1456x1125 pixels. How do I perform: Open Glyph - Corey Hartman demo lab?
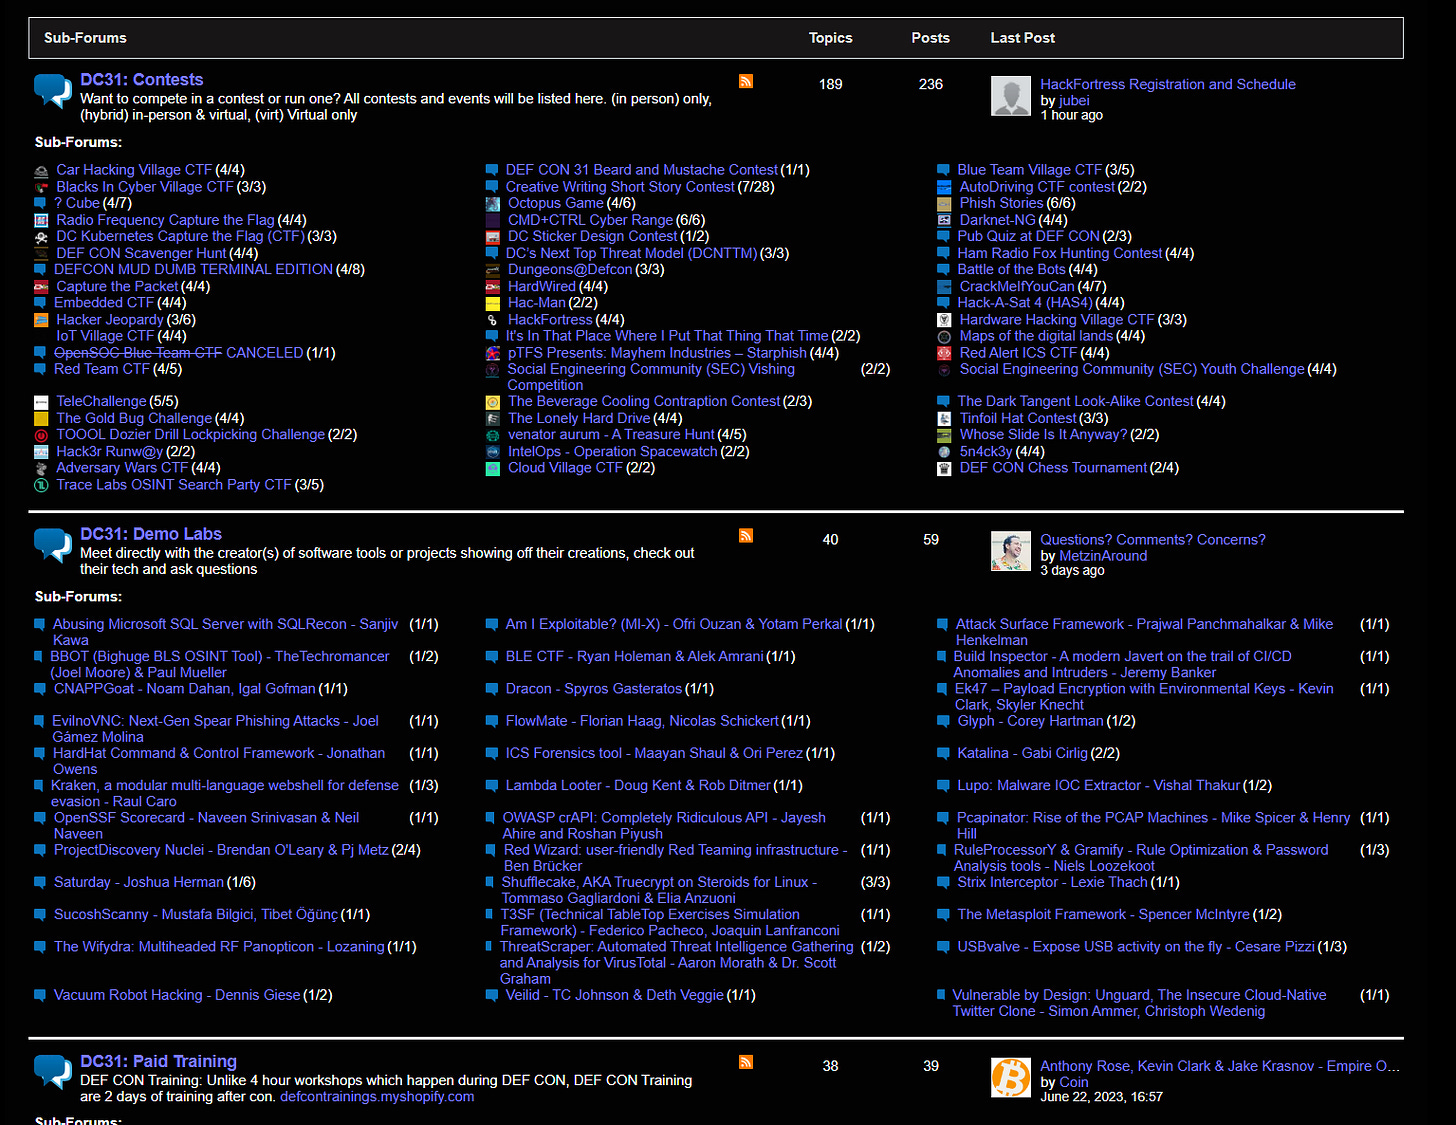(1030, 721)
